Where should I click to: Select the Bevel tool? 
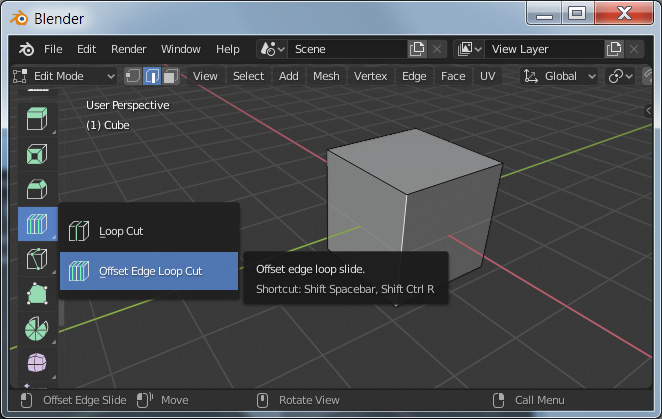pos(37,189)
